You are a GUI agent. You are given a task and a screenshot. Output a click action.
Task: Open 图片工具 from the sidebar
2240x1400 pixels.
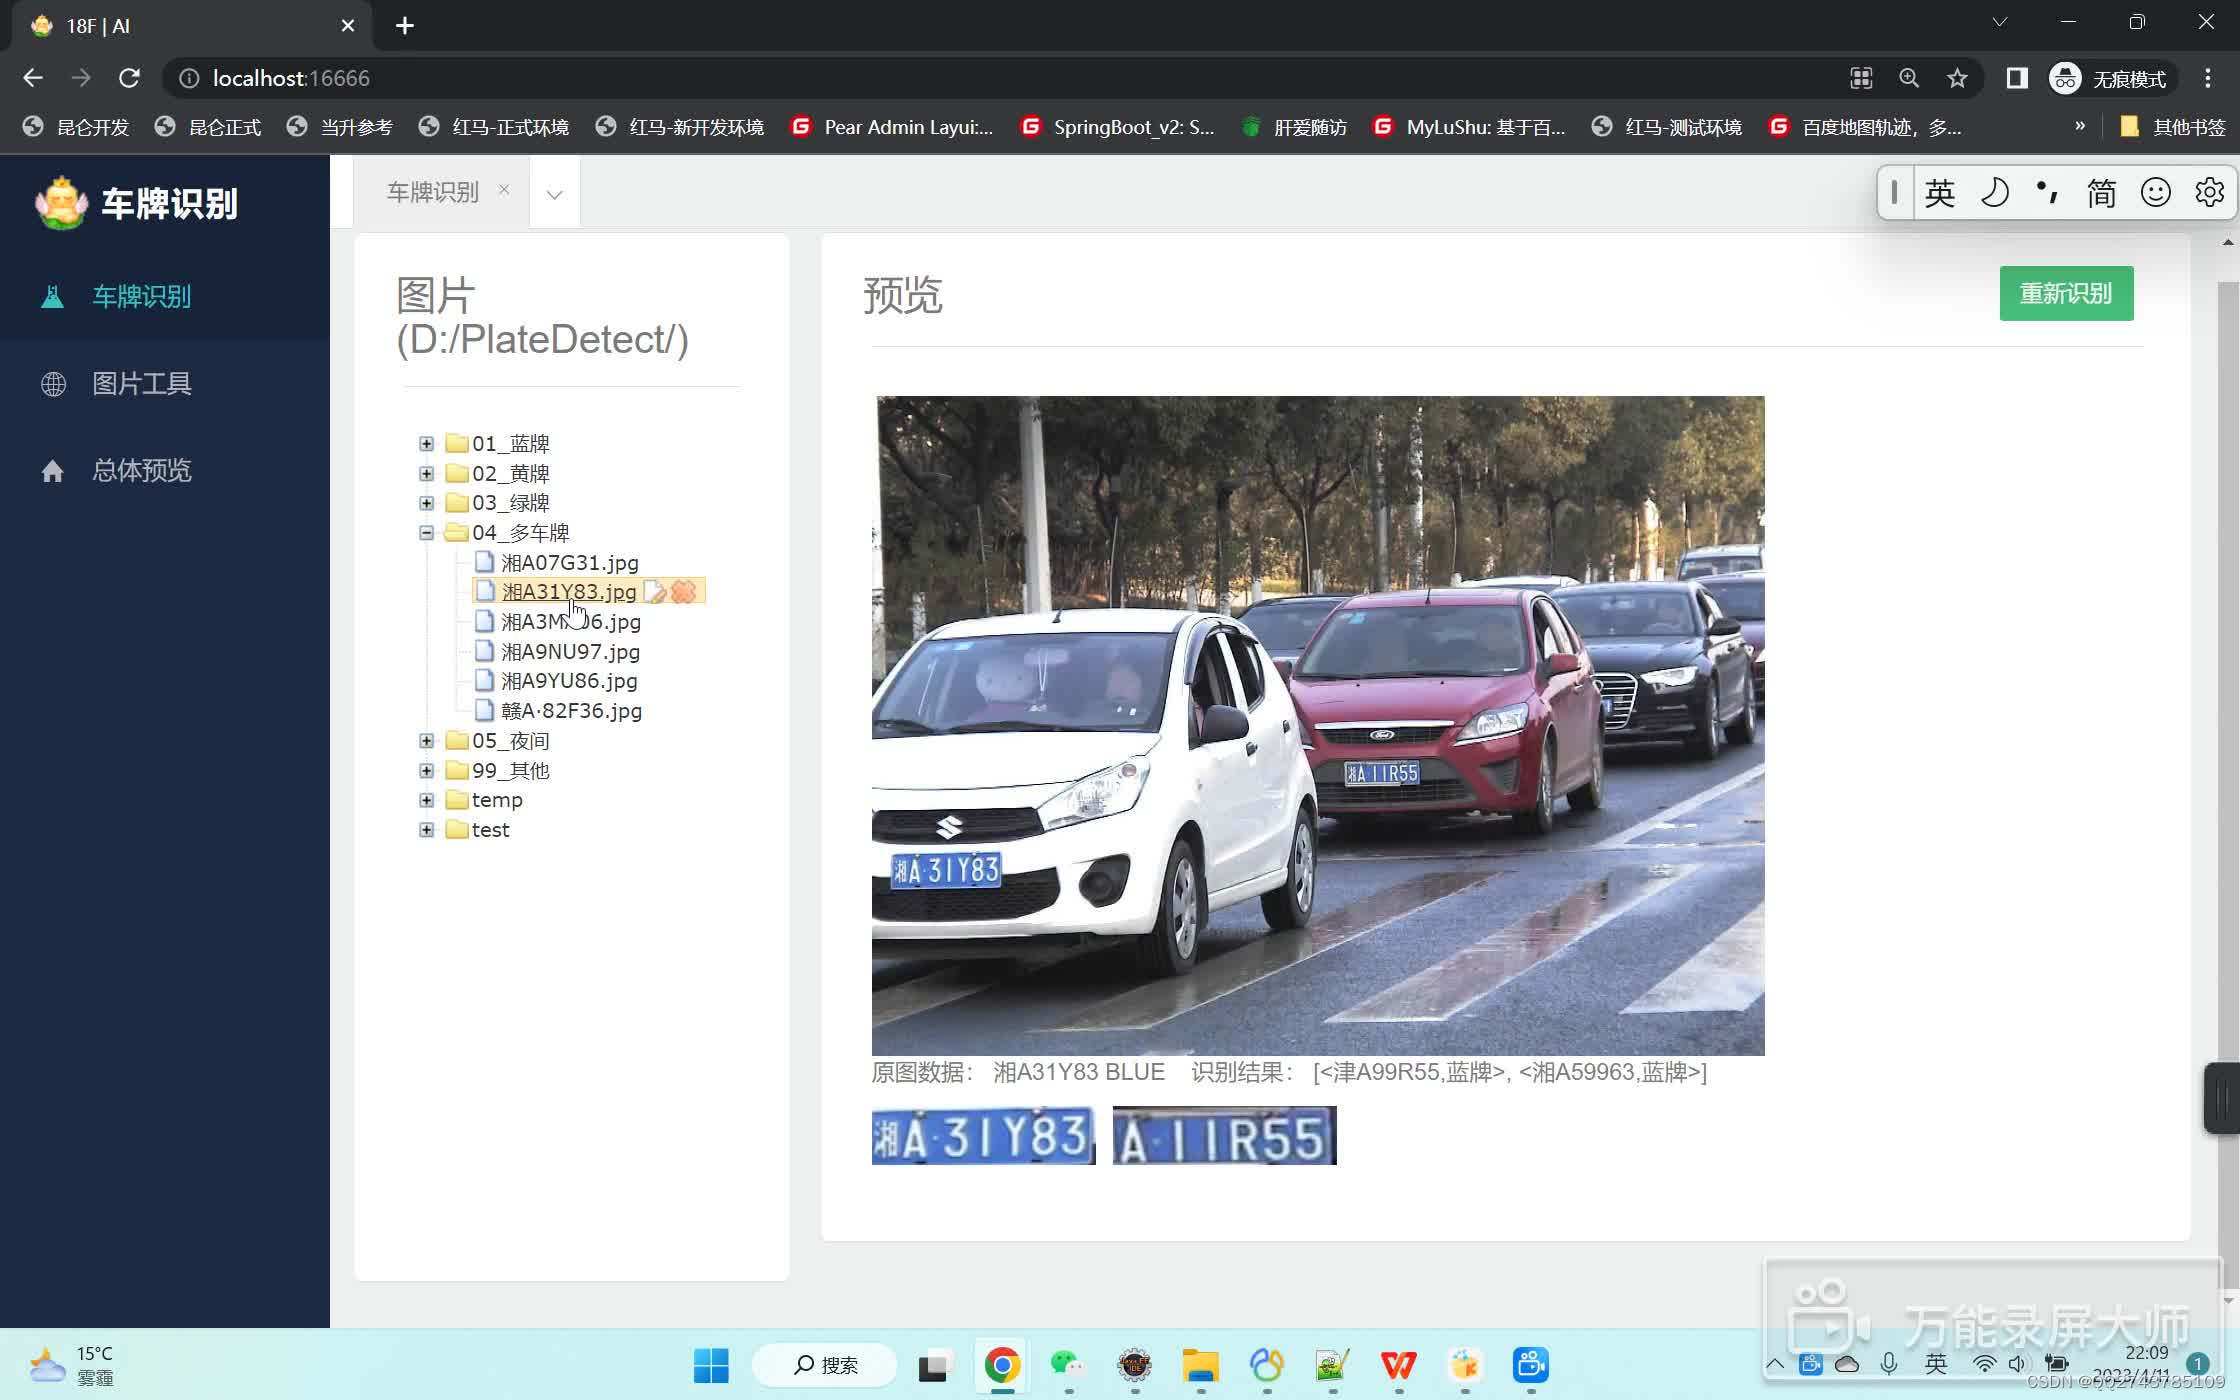click(x=141, y=384)
